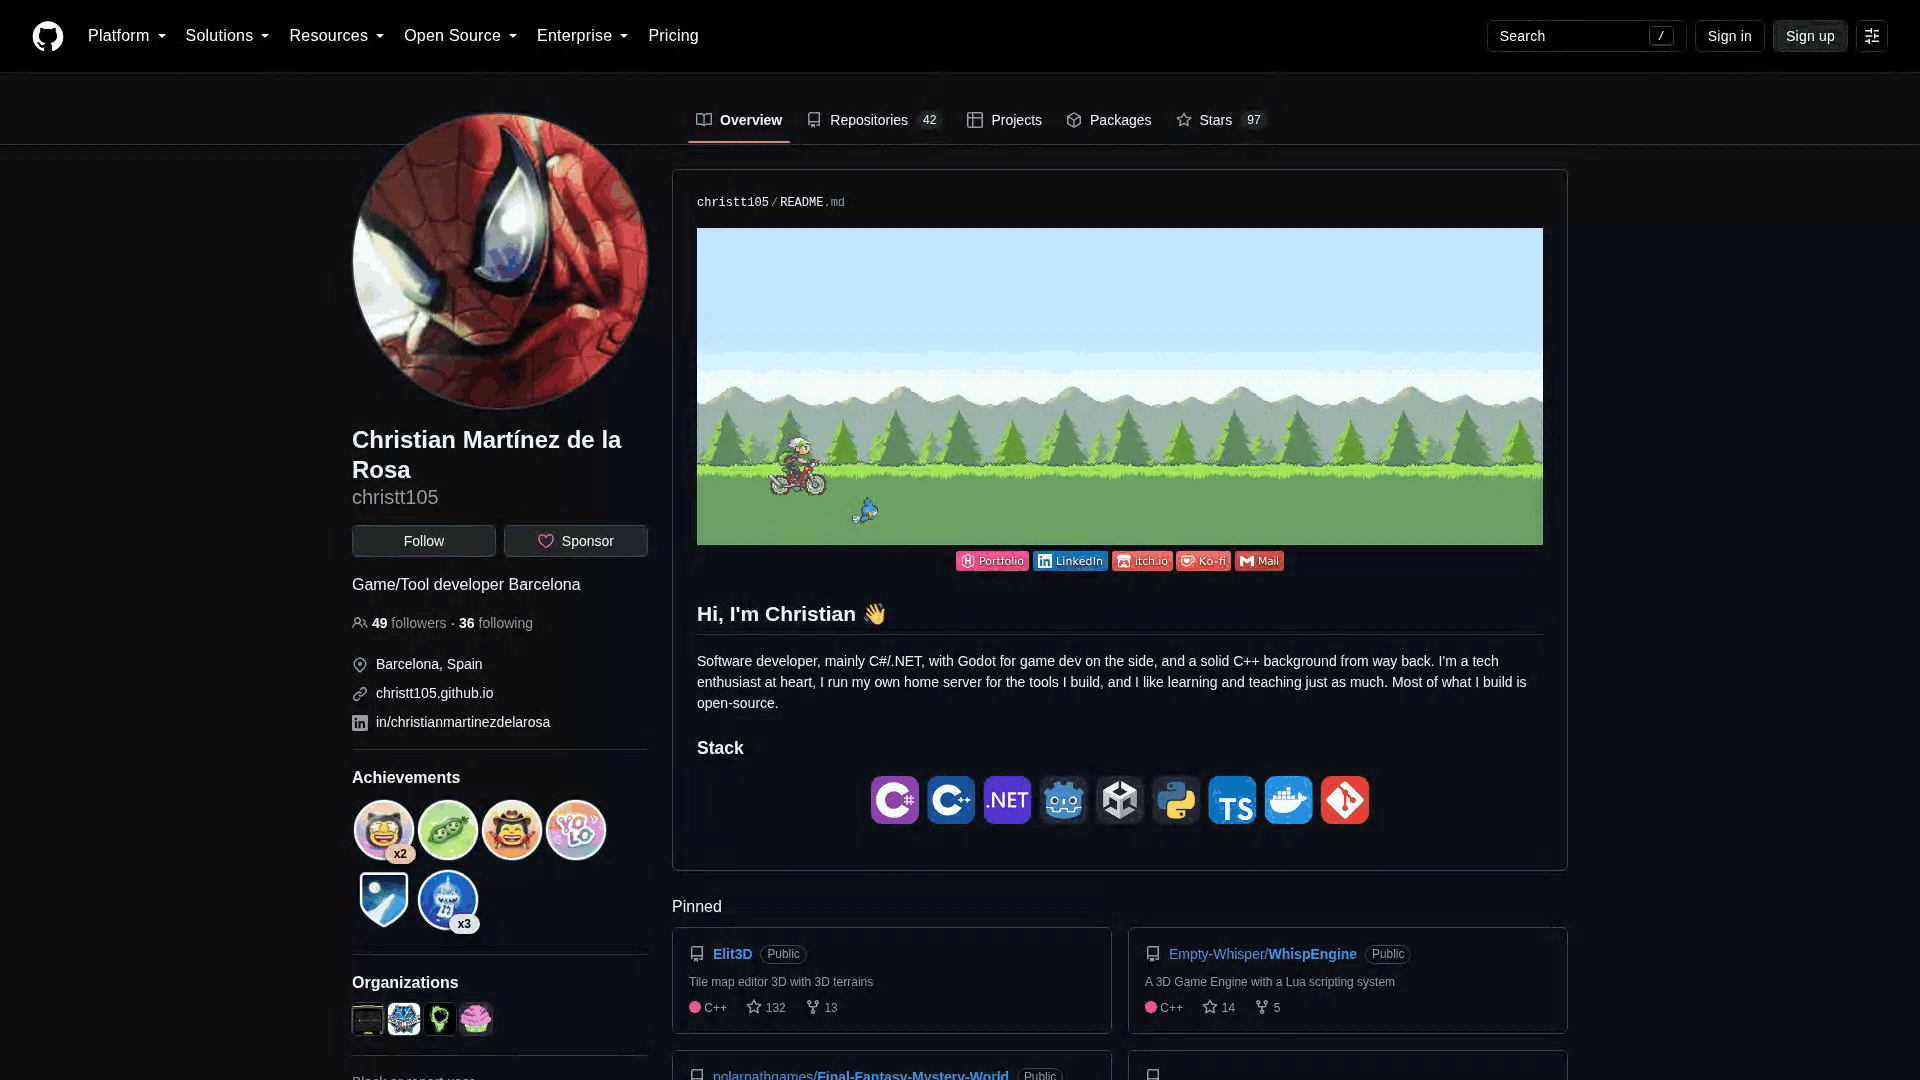Screen dimensions: 1920x1080
Task: Open the YOLO achievement badge
Action: click(x=576, y=830)
